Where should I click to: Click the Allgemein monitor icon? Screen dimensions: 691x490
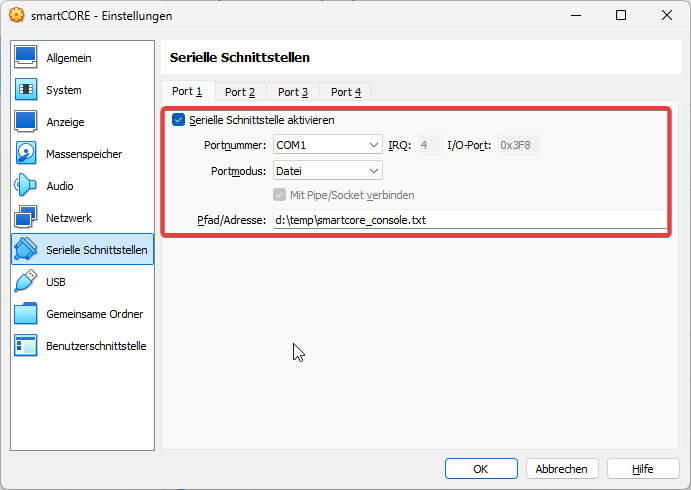(26, 57)
